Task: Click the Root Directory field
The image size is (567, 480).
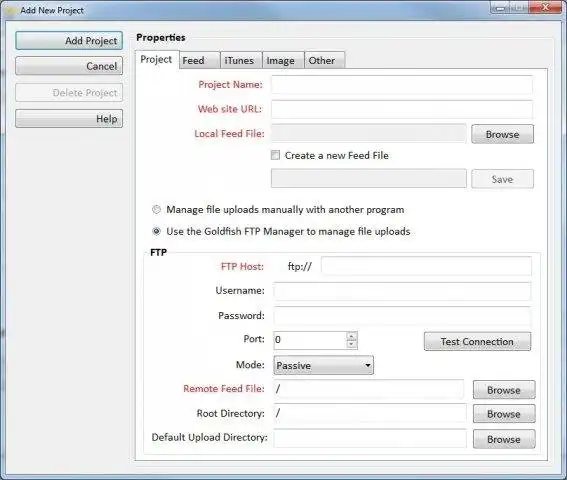Action: click(x=370, y=413)
